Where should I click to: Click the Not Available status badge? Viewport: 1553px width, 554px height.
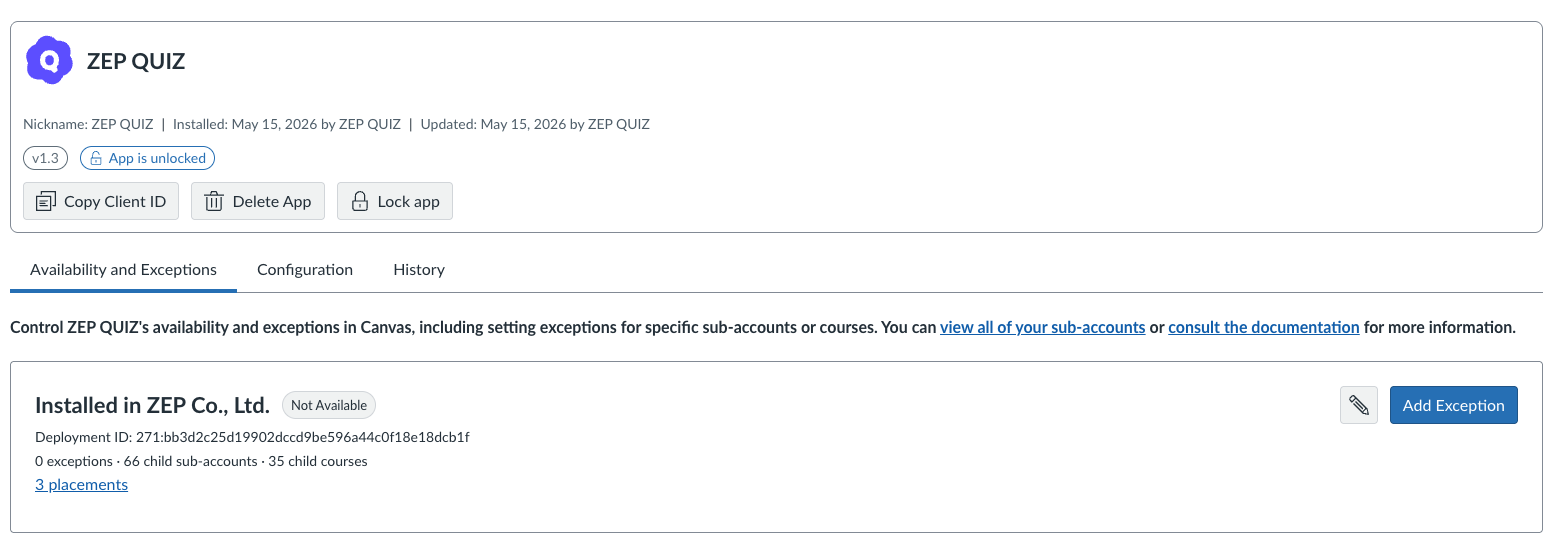point(329,405)
